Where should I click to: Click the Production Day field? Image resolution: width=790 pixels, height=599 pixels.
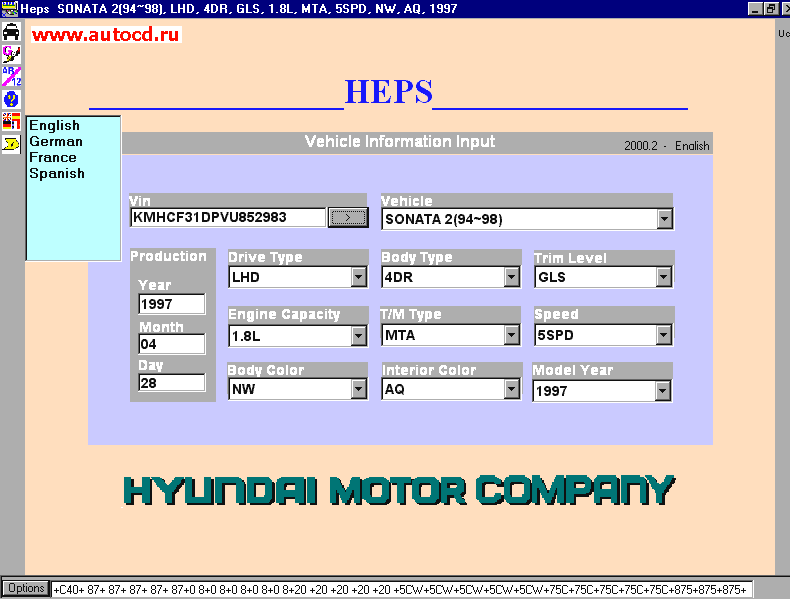click(x=172, y=383)
